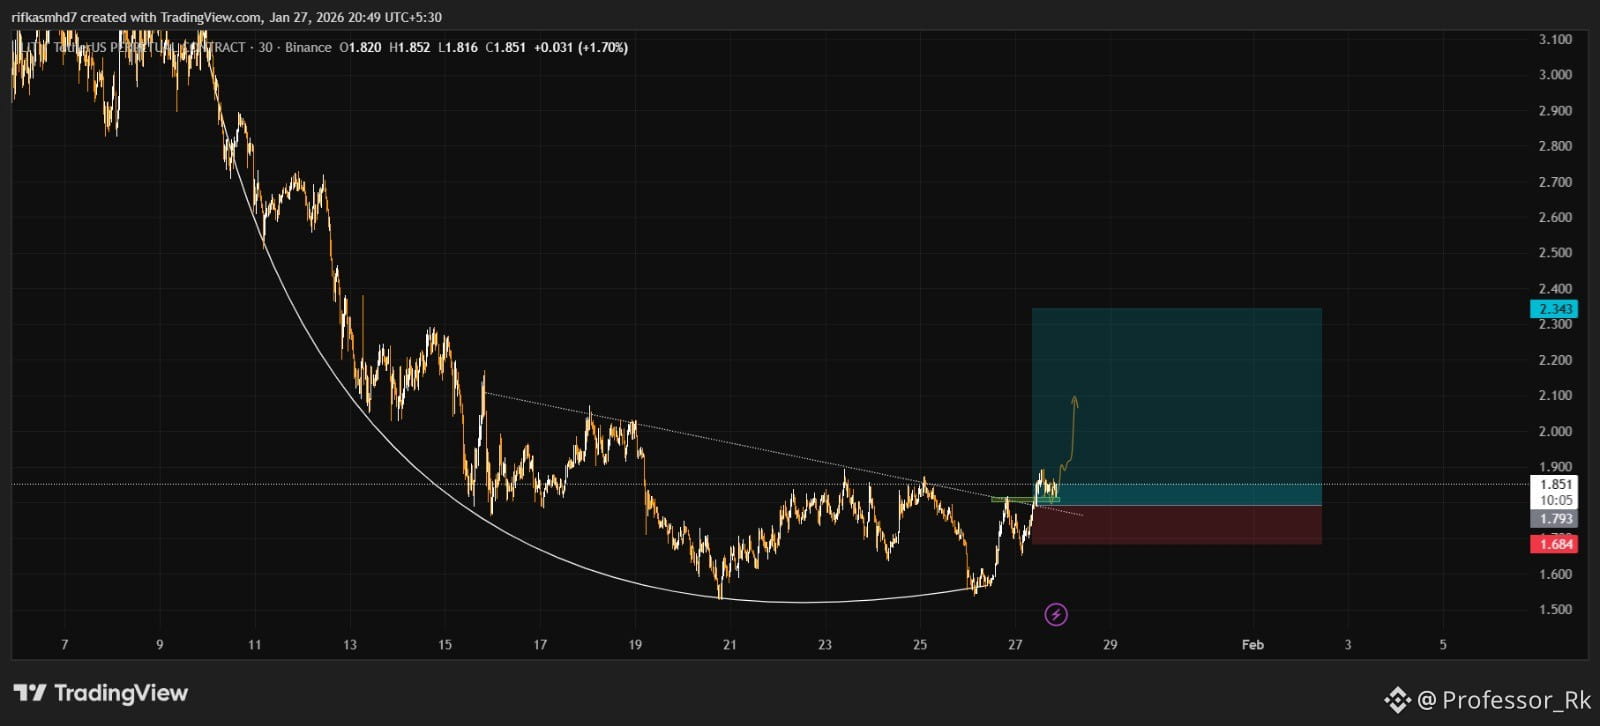The height and width of the screenshot is (726, 1600).
Task: Click 2.100 on the price axis
Action: (x=1555, y=396)
